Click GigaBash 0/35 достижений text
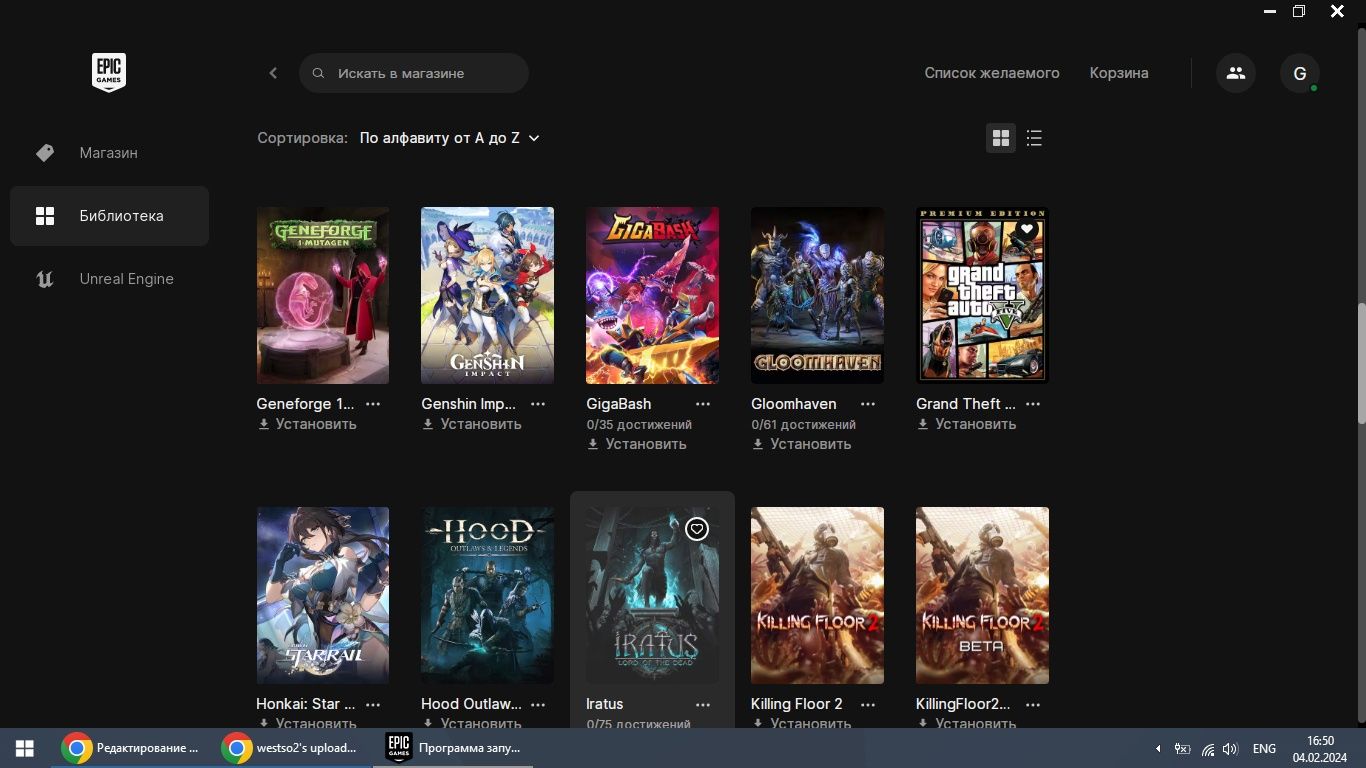 tap(639, 424)
